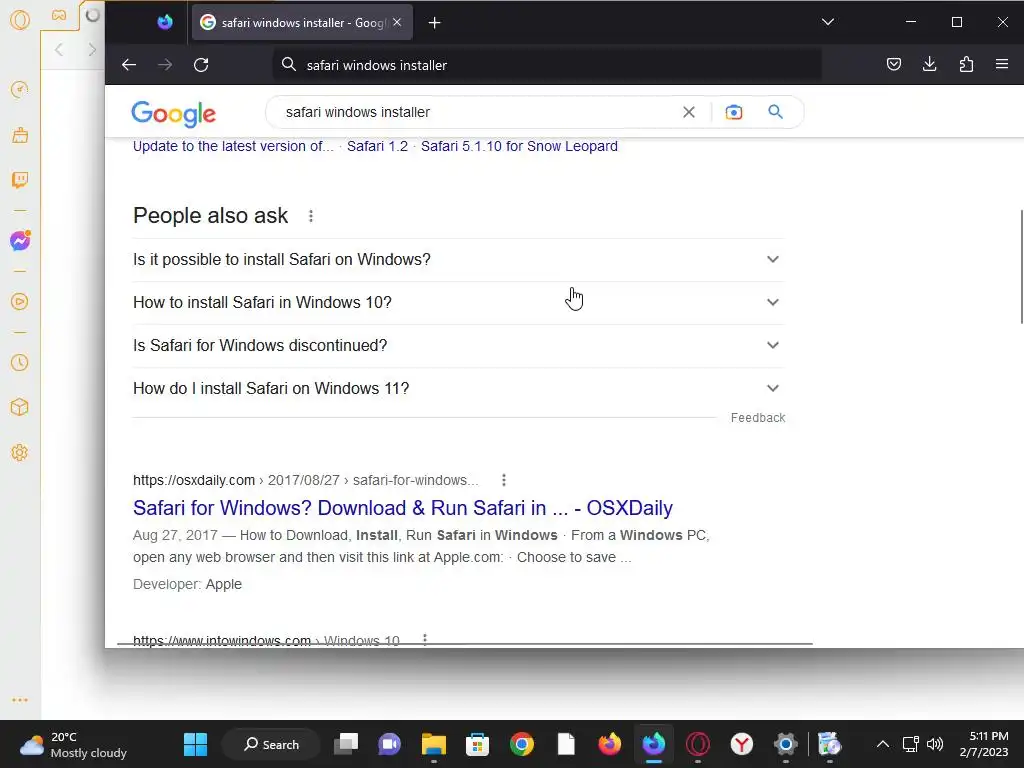Open Safari 1.2 sitelink
The width and height of the screenshot is (1024, 768).
tap(377, 146)
